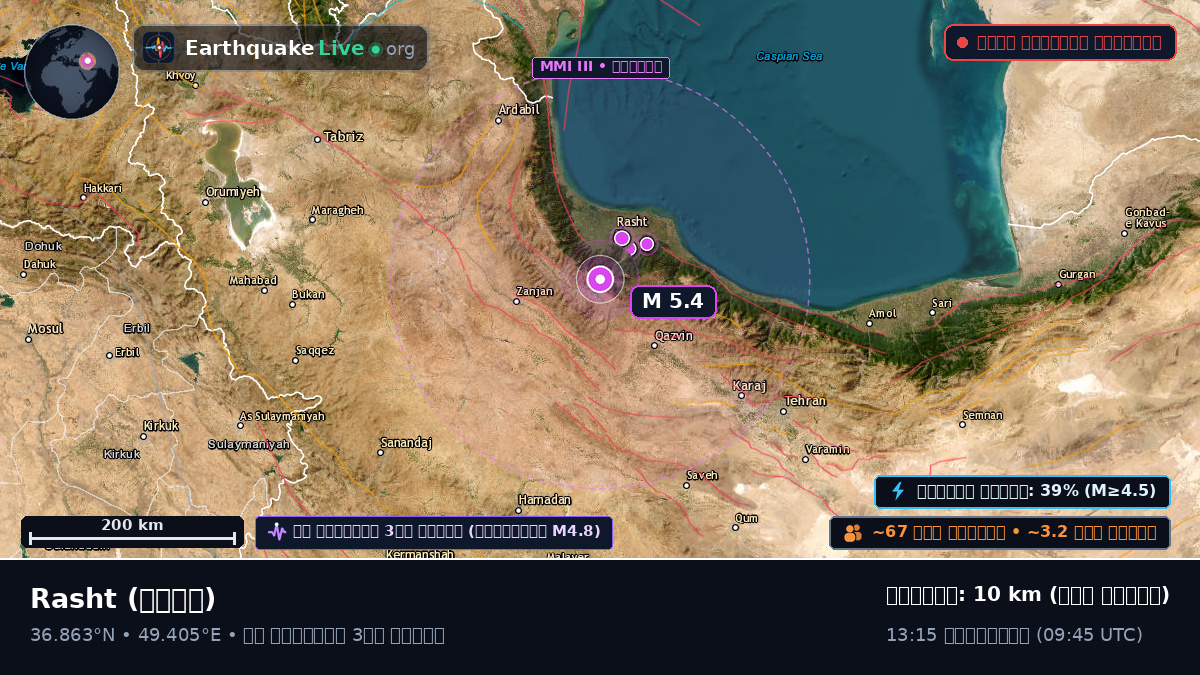Click the M 5.4 magnitude label
Screen dimensions: 1200x675
(673, 301)
